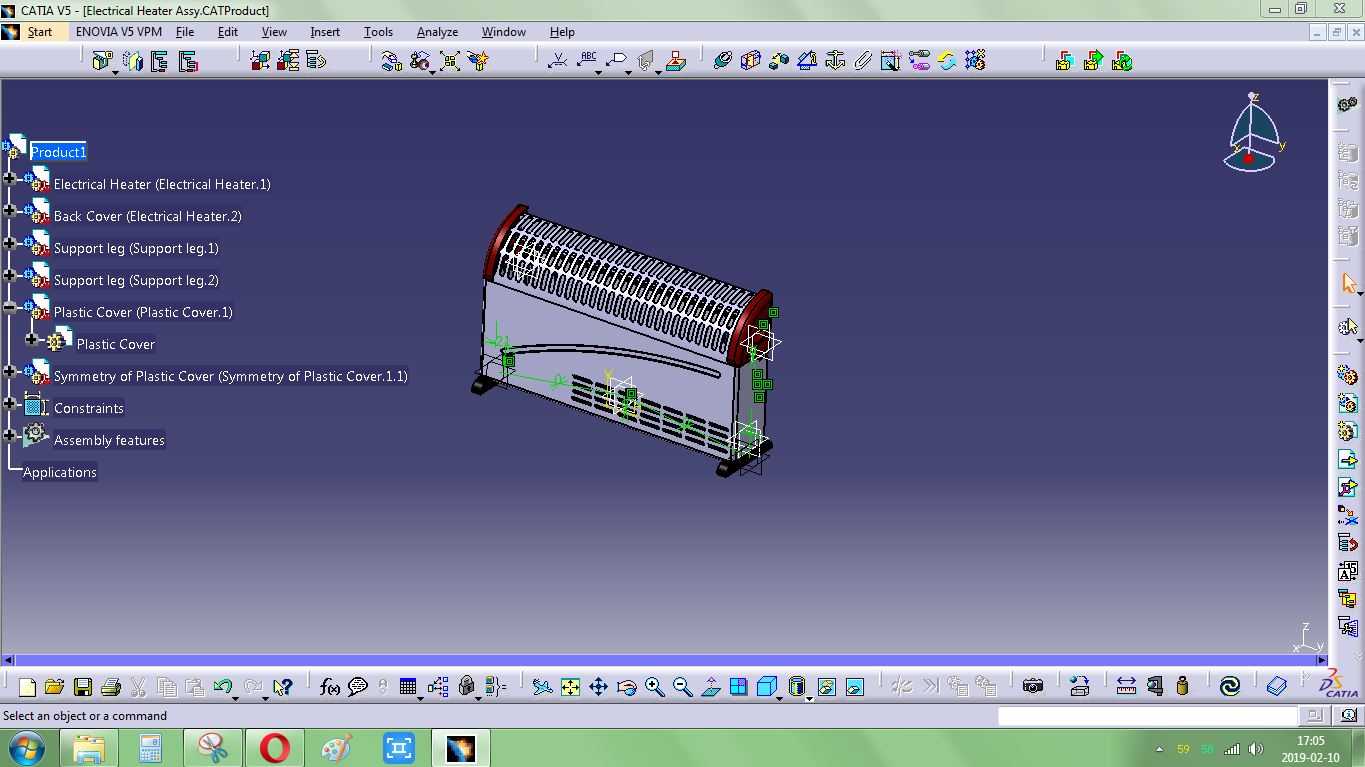Viewport: 1365px width, 767px height.
Task: Open a file with the folder icon
Action: pos(55,687)
